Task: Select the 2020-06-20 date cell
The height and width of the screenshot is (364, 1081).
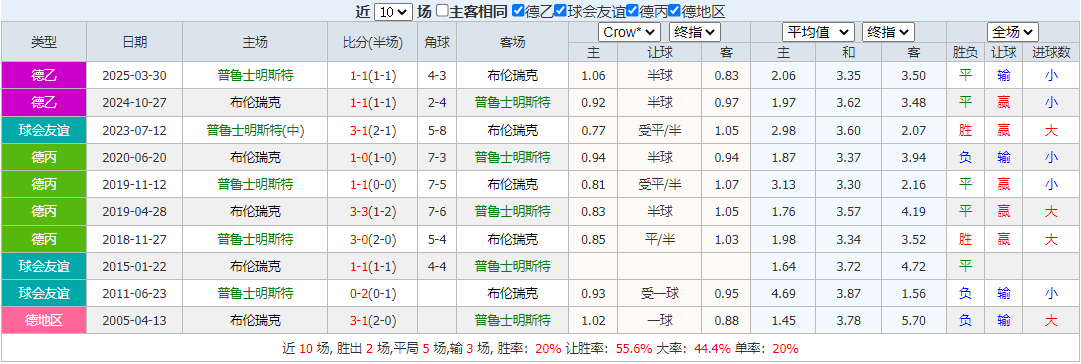Action: coord(134,157)
